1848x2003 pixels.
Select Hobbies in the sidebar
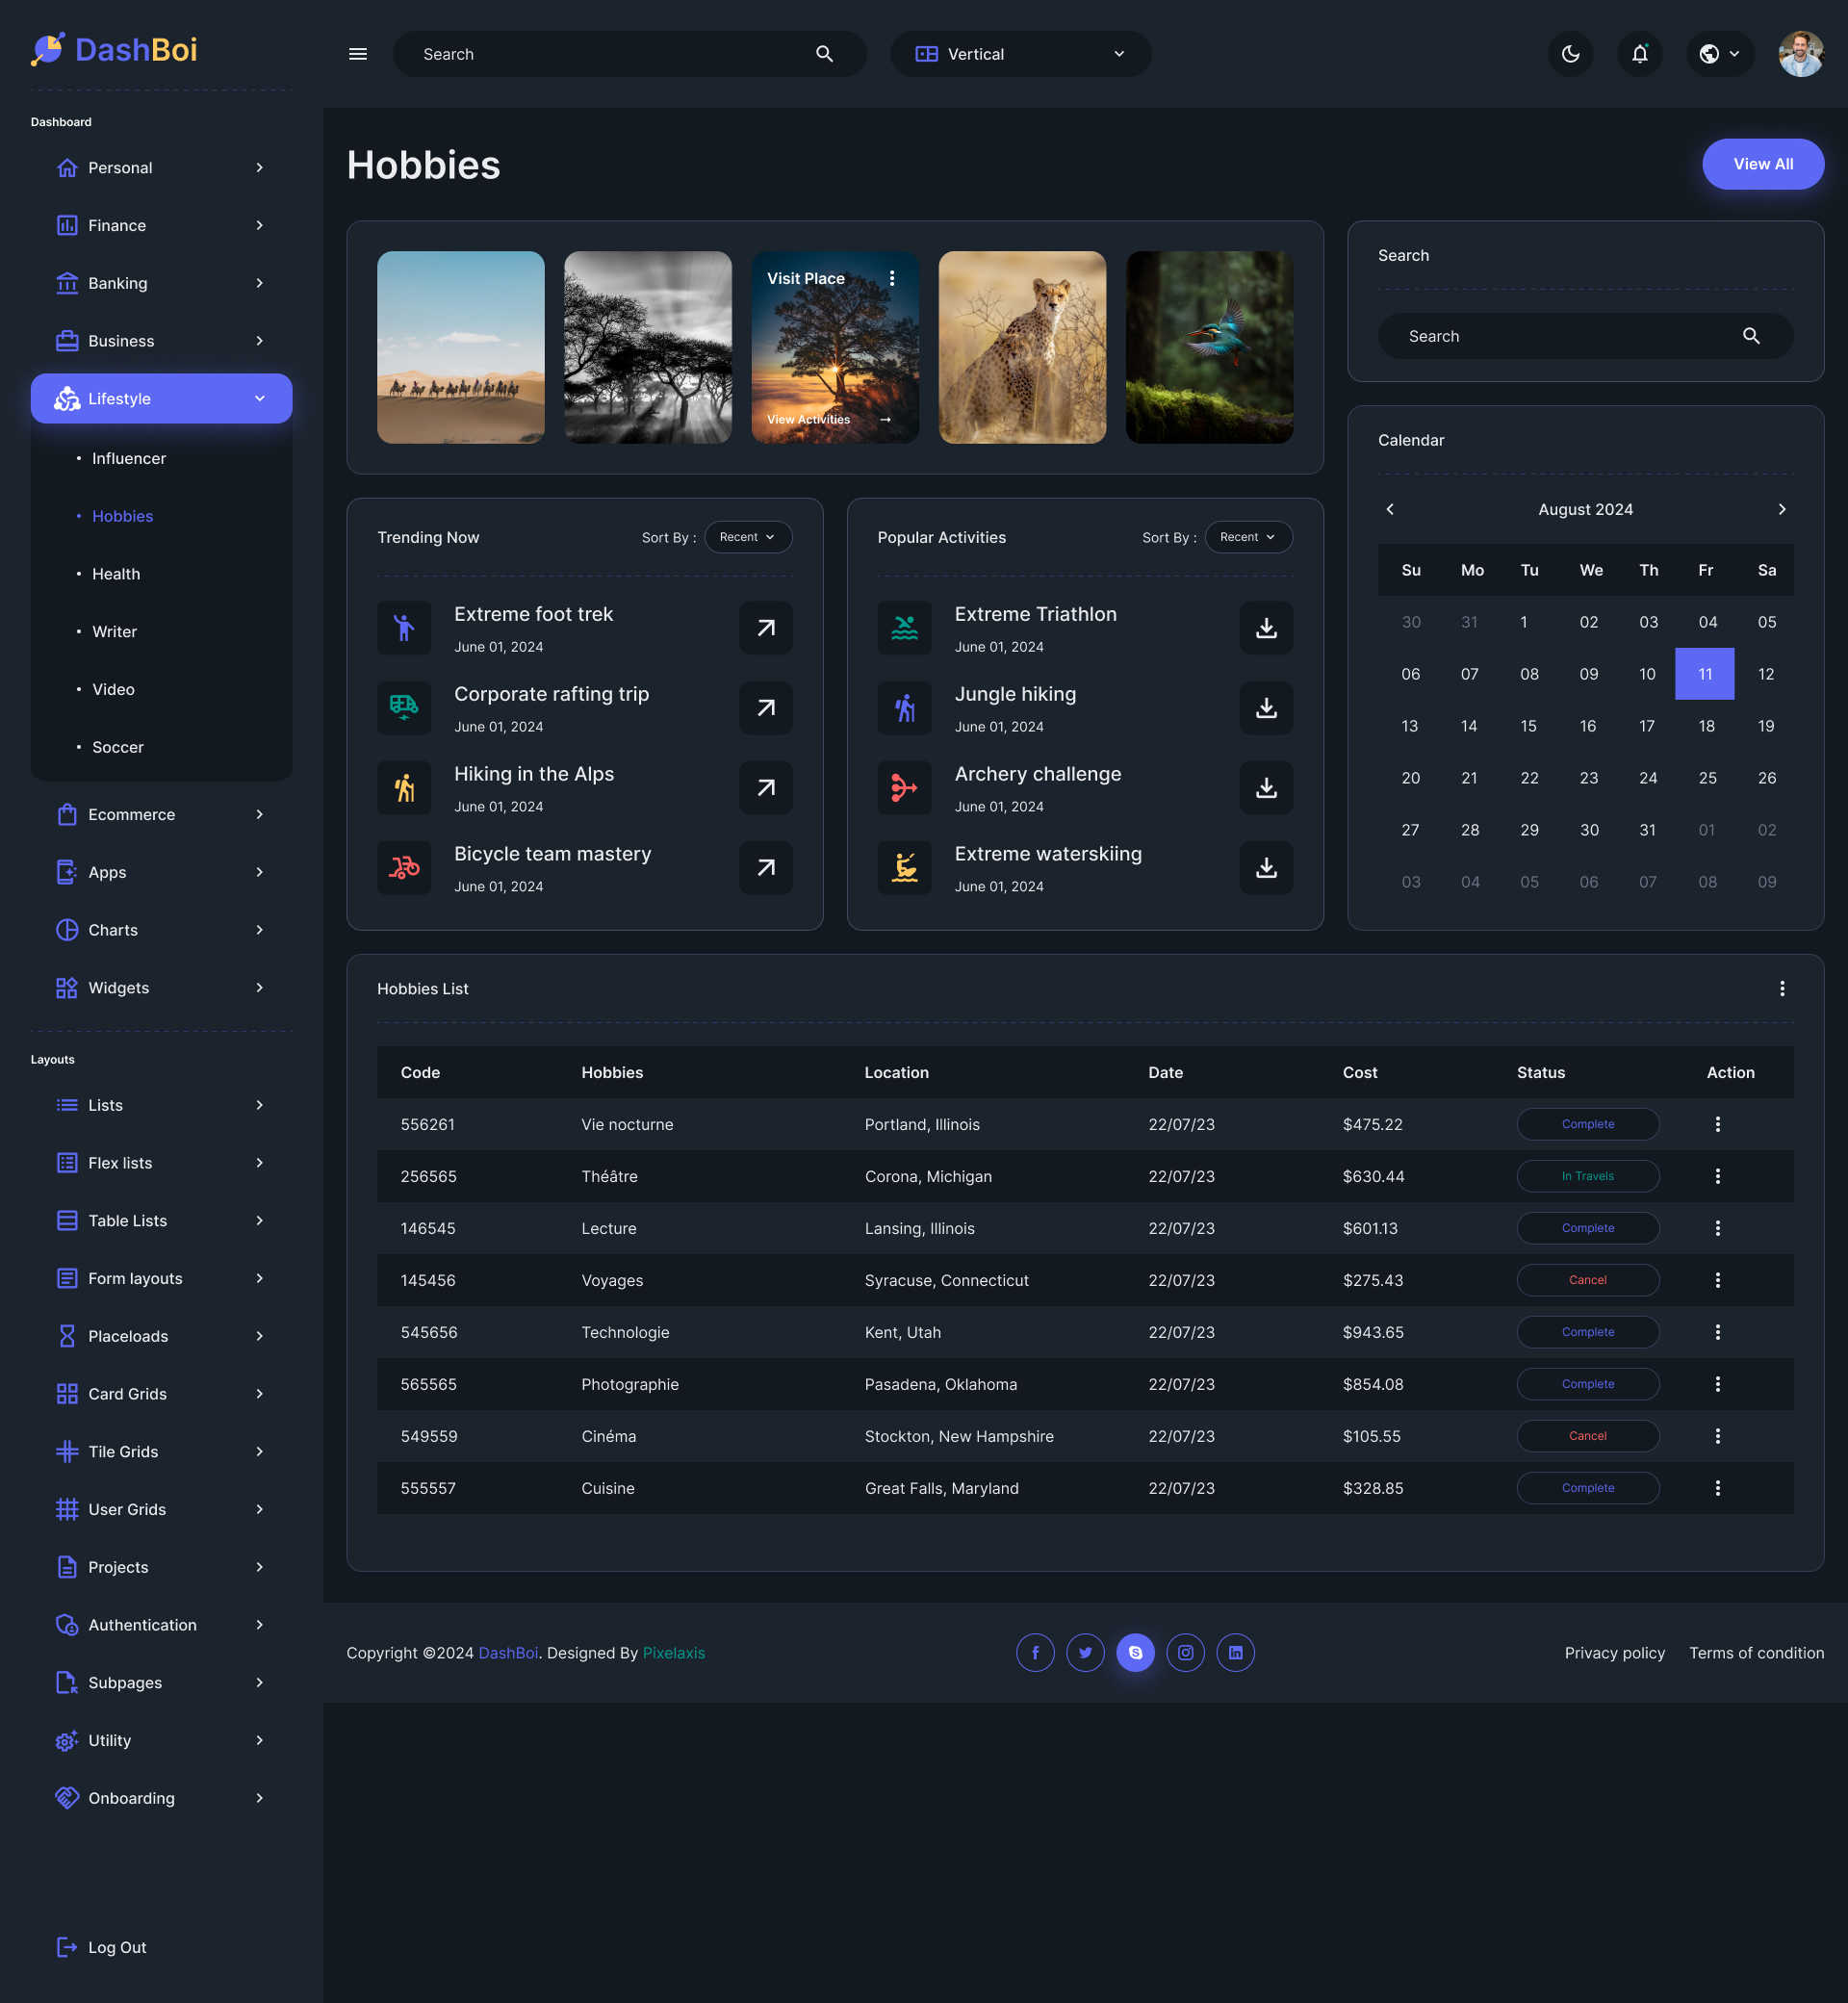[122, 516]
